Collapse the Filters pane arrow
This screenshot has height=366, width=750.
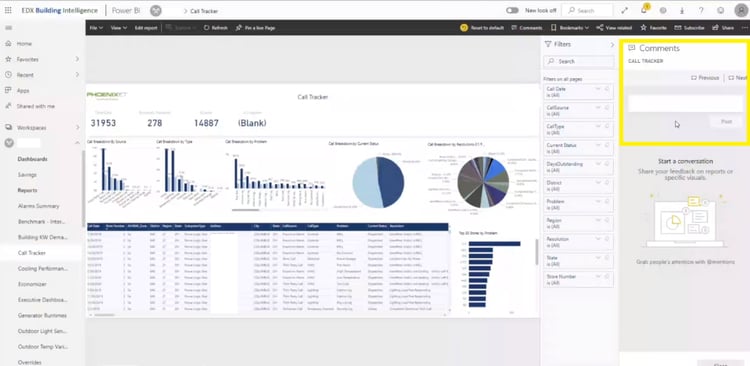pyautogui.click(x=612, y=44)
